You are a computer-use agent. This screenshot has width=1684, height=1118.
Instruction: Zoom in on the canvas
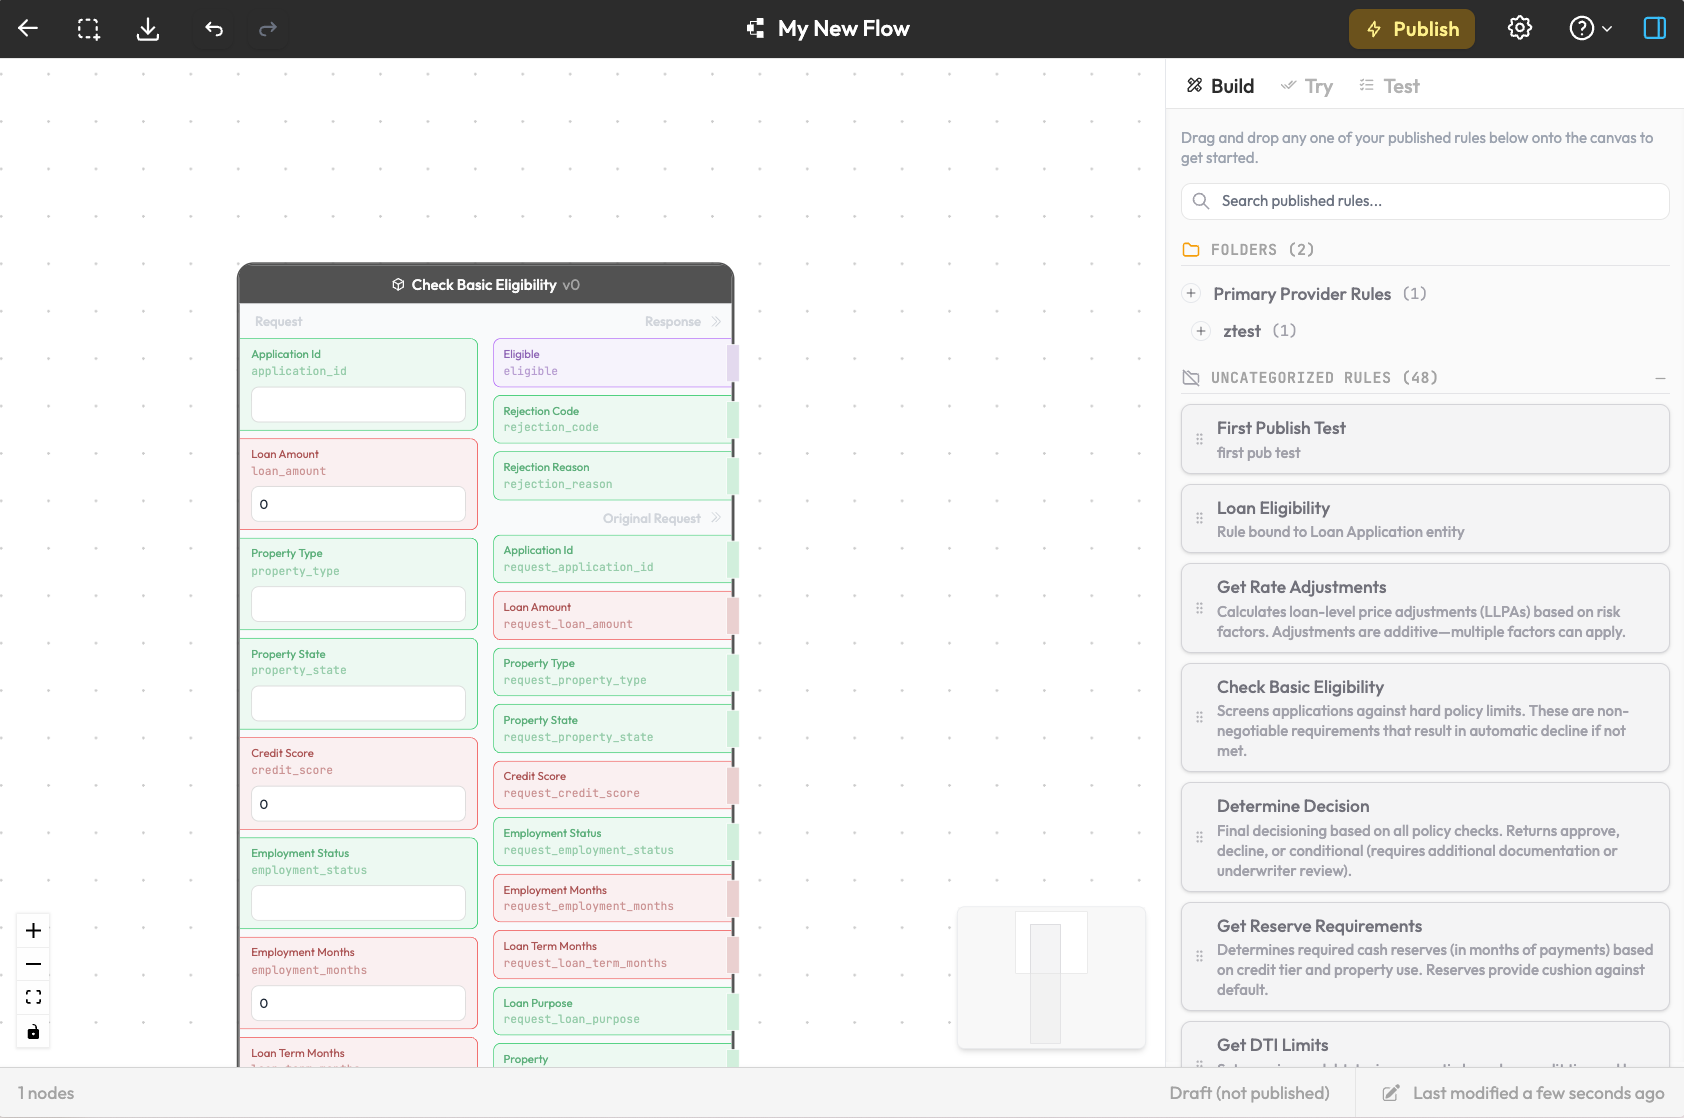[33, 930]
